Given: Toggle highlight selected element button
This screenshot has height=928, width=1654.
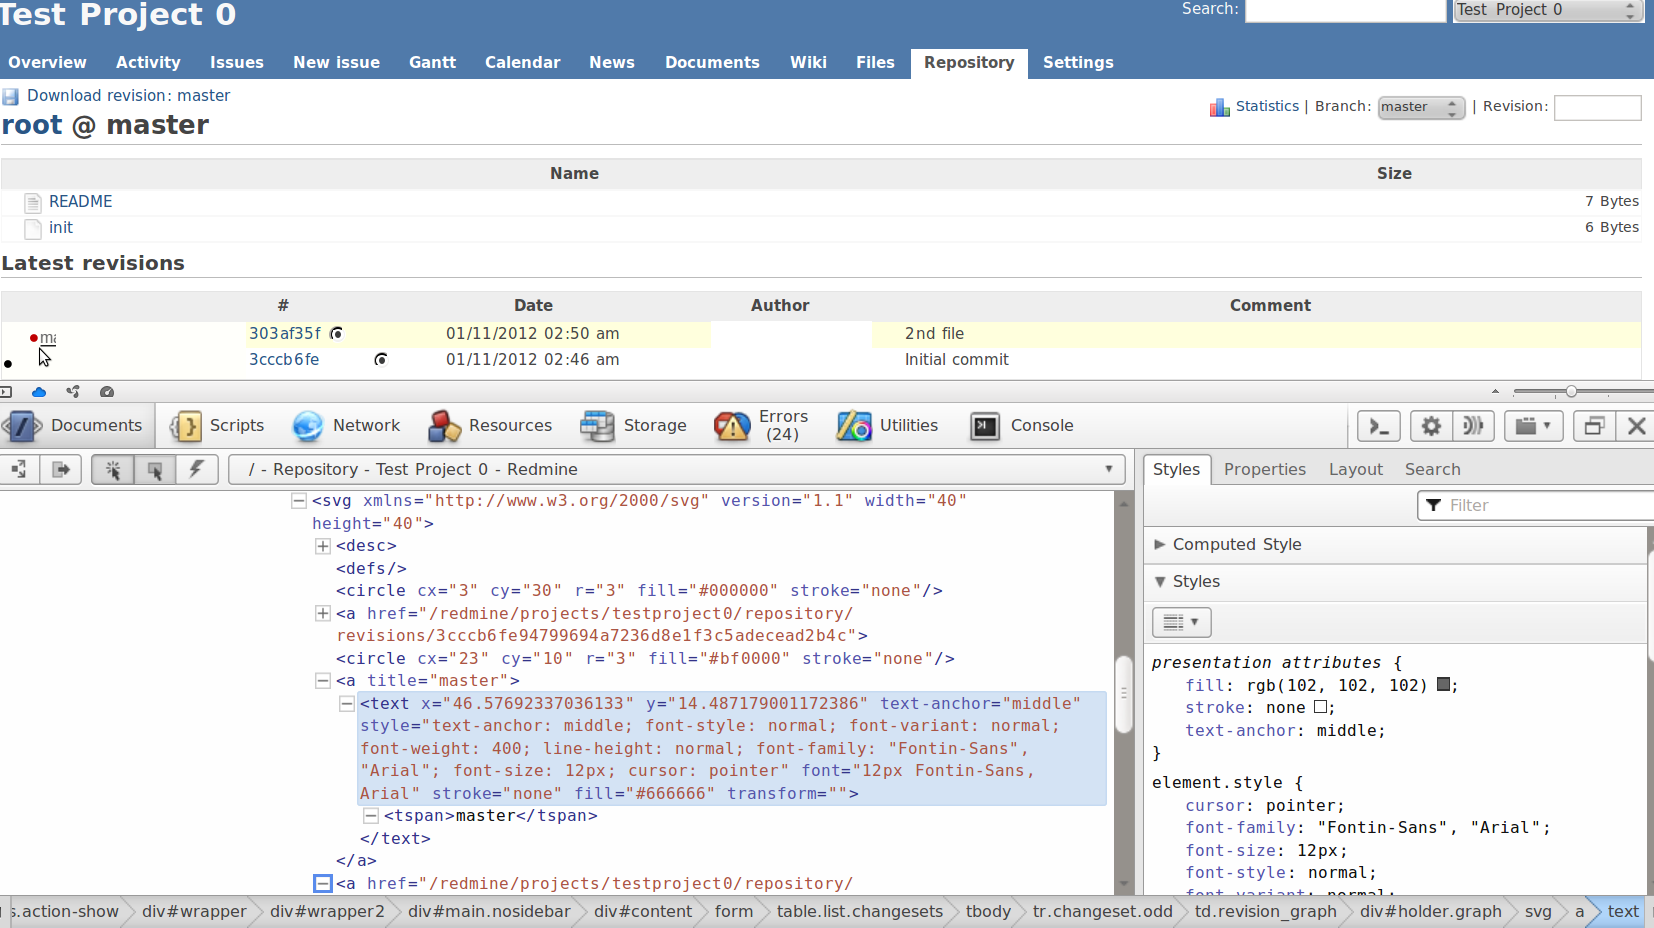Looking at the screenshot, I should pos(155,469).
